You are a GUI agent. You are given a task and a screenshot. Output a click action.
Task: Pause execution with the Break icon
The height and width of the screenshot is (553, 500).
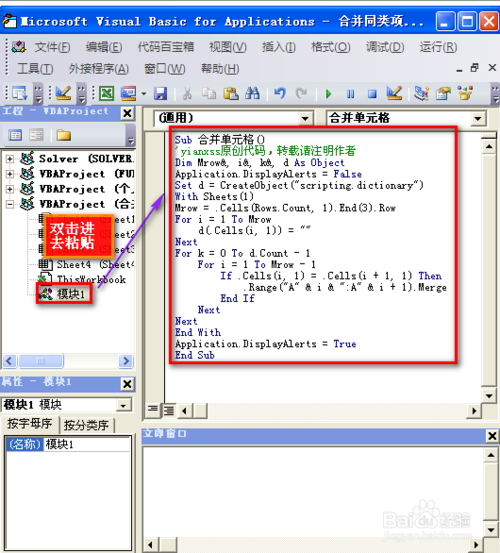pyautogui.click(x=350, y=94)
